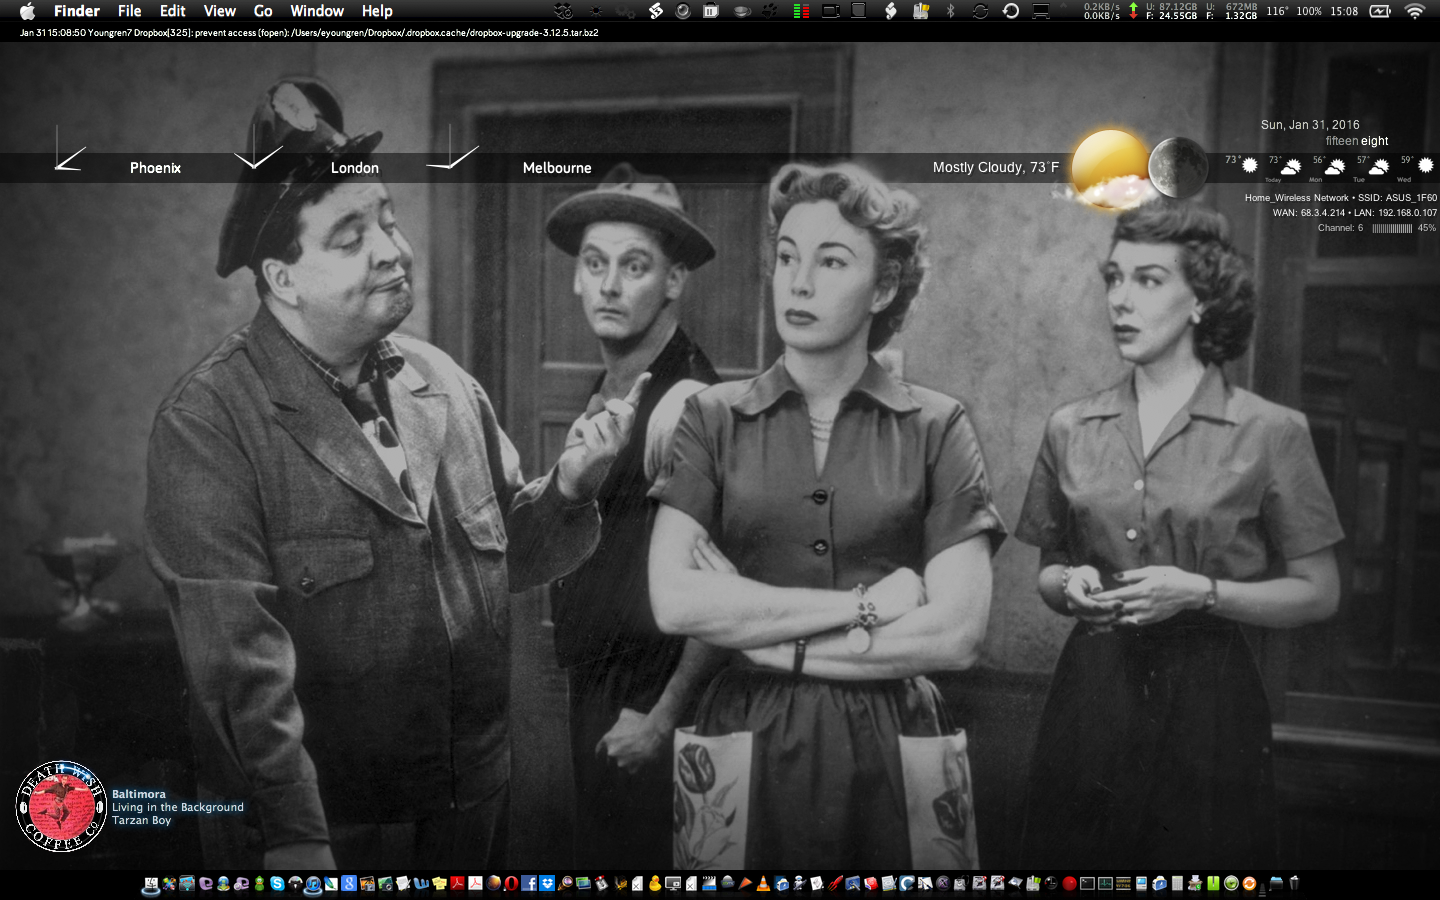Open the Finder menu
This screenshot has height=900, width=1440.
point(77,11)
